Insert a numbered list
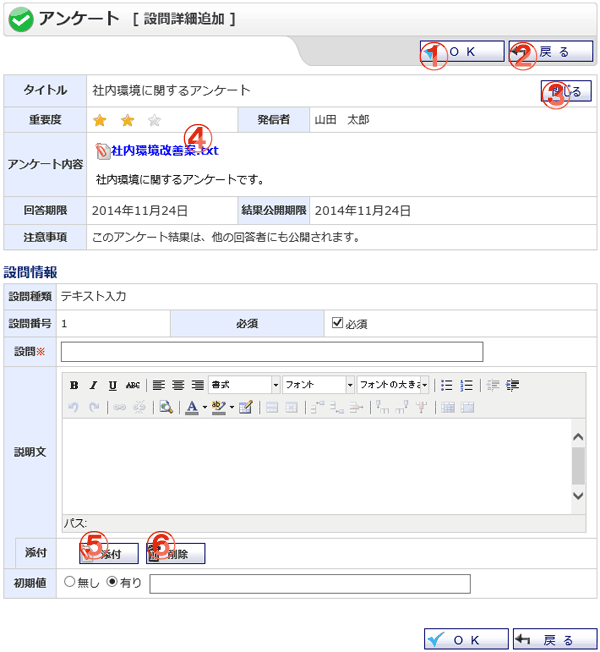Image resolution: width=600 pixels, height=652 pixels. pos(466,385)
